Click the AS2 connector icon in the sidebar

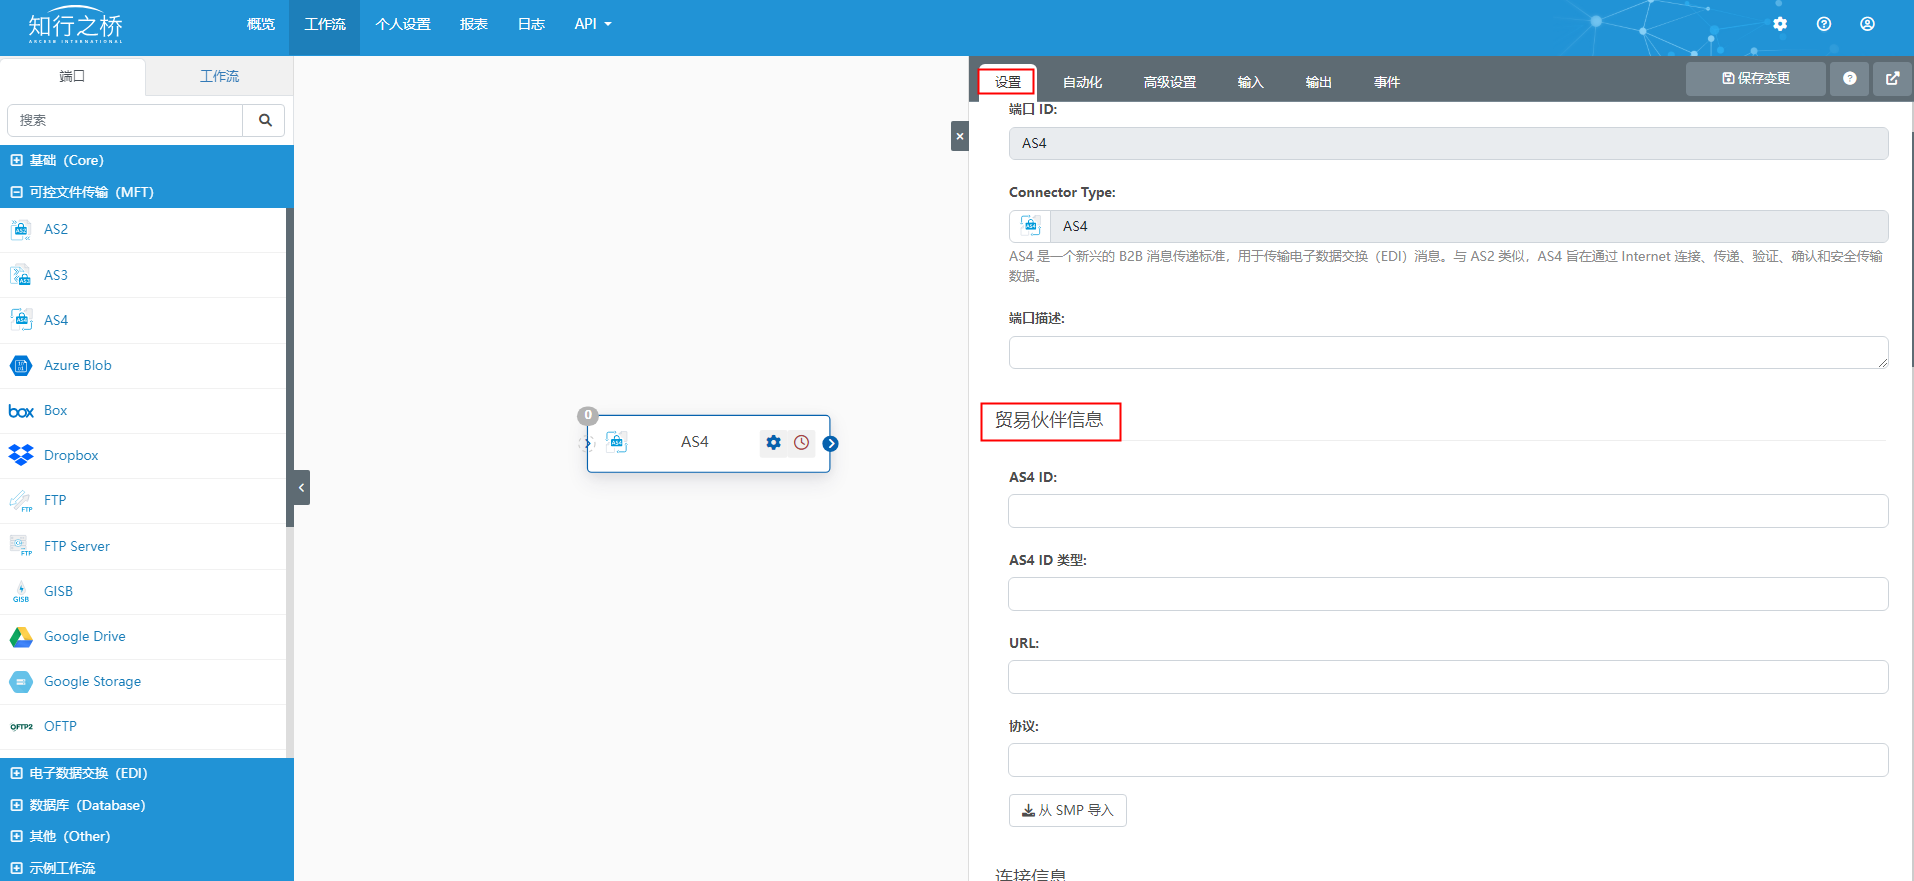point(21,230)
